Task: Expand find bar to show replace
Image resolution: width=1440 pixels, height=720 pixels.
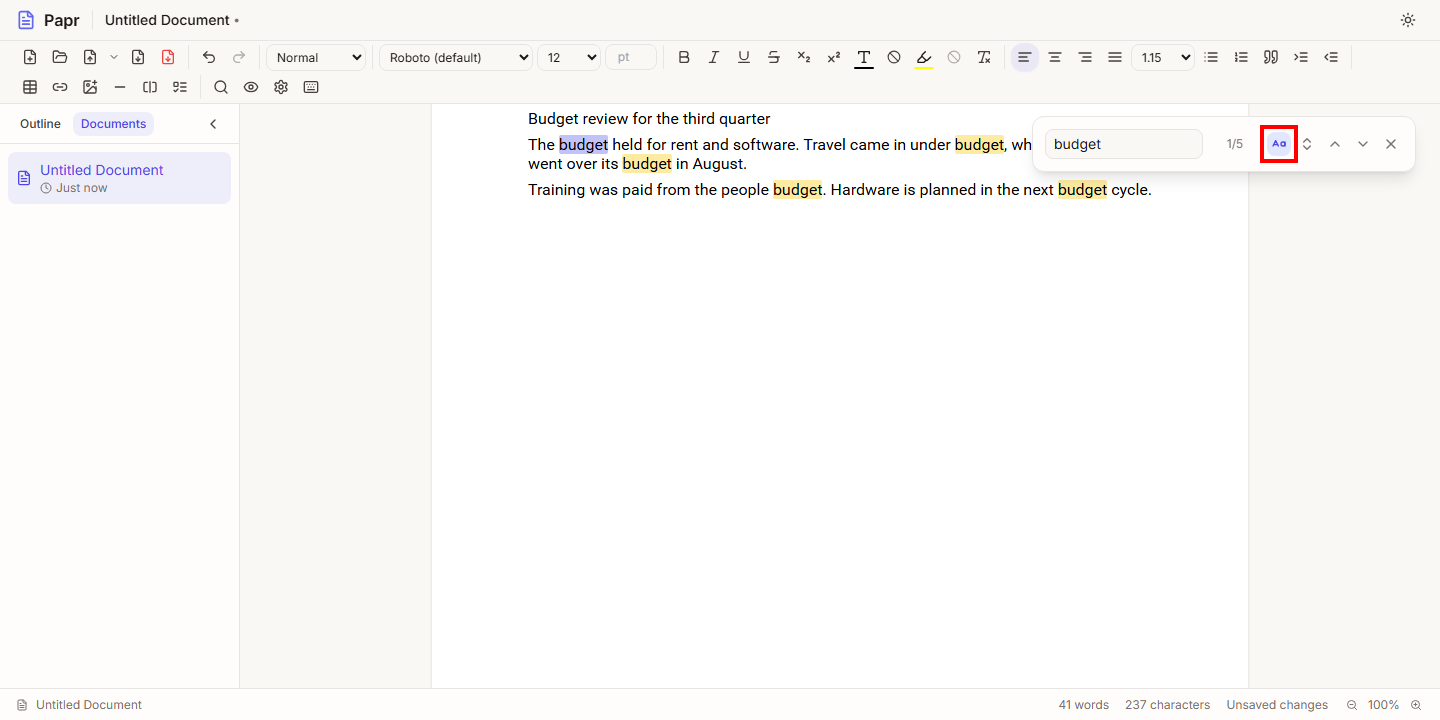Action: pos(1307,144)
